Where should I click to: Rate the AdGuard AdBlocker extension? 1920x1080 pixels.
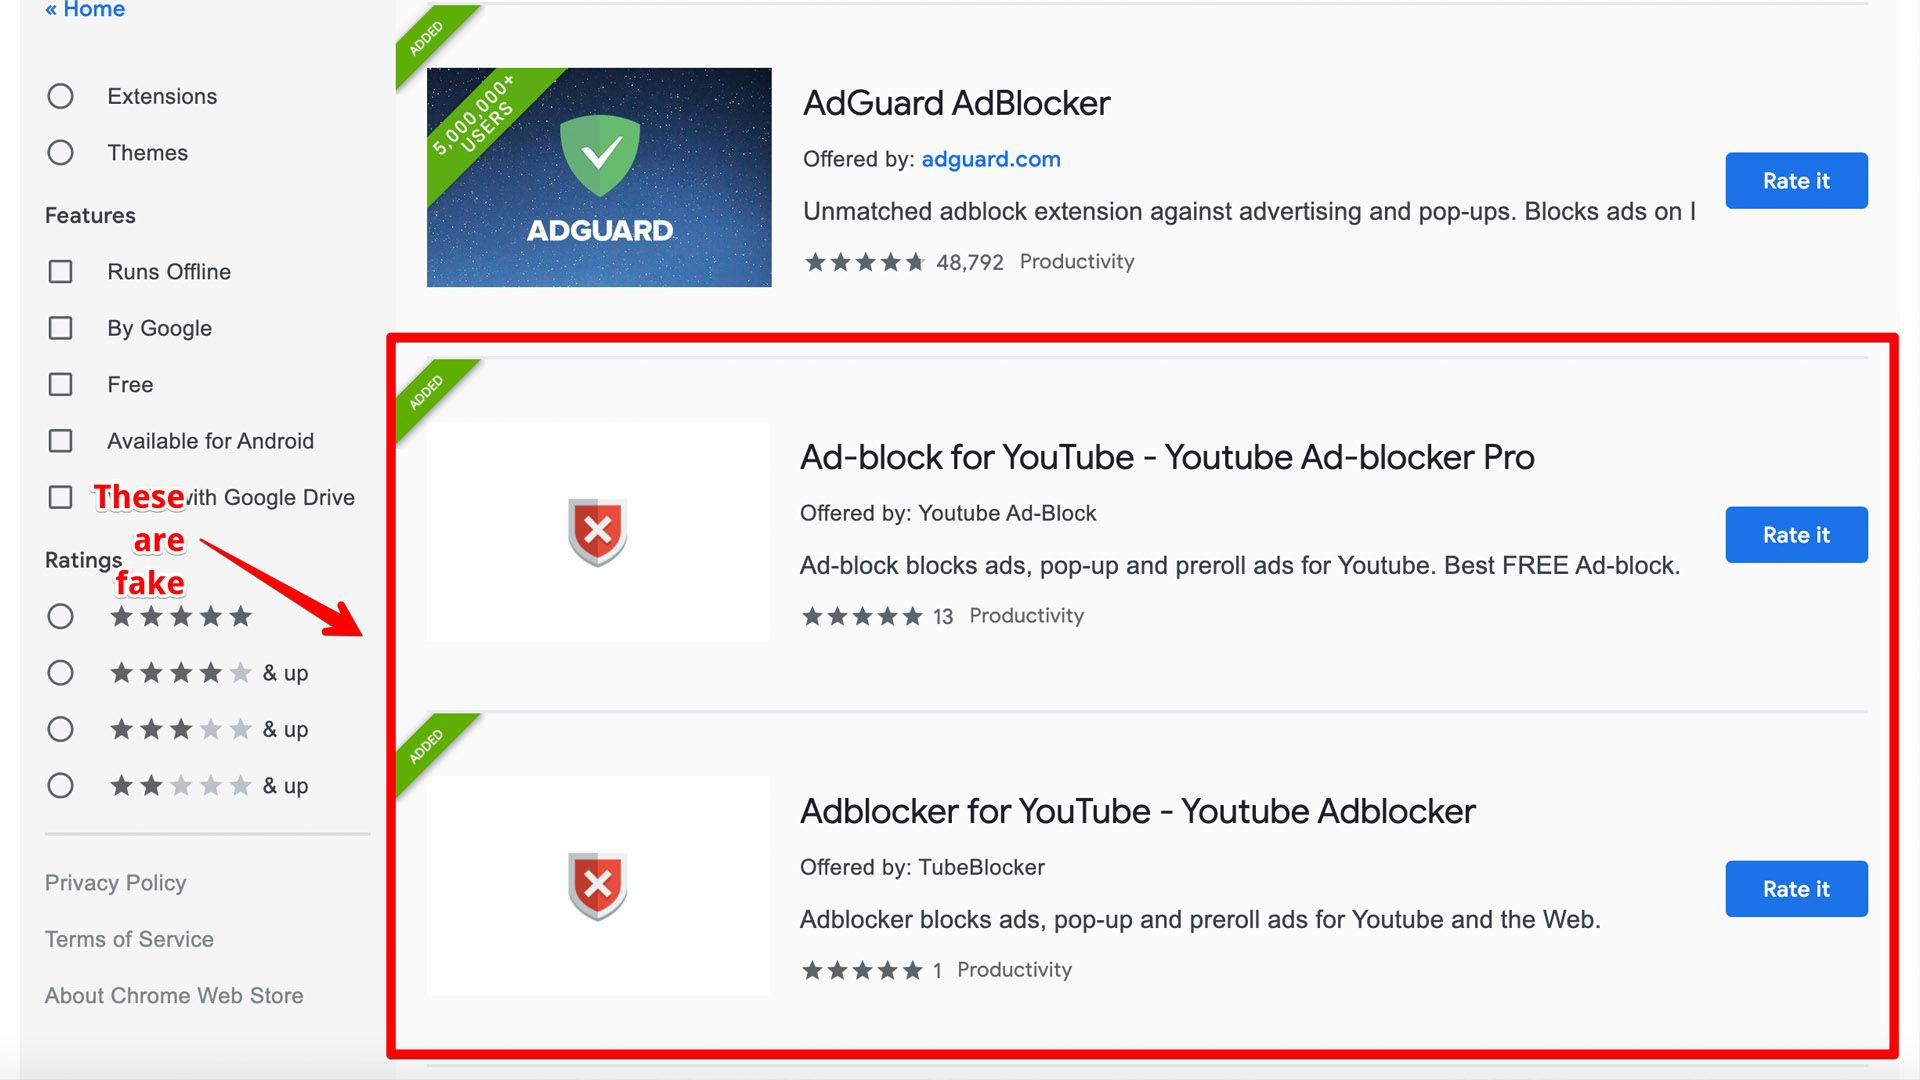pyautogui.click(x=1796, y=181)
